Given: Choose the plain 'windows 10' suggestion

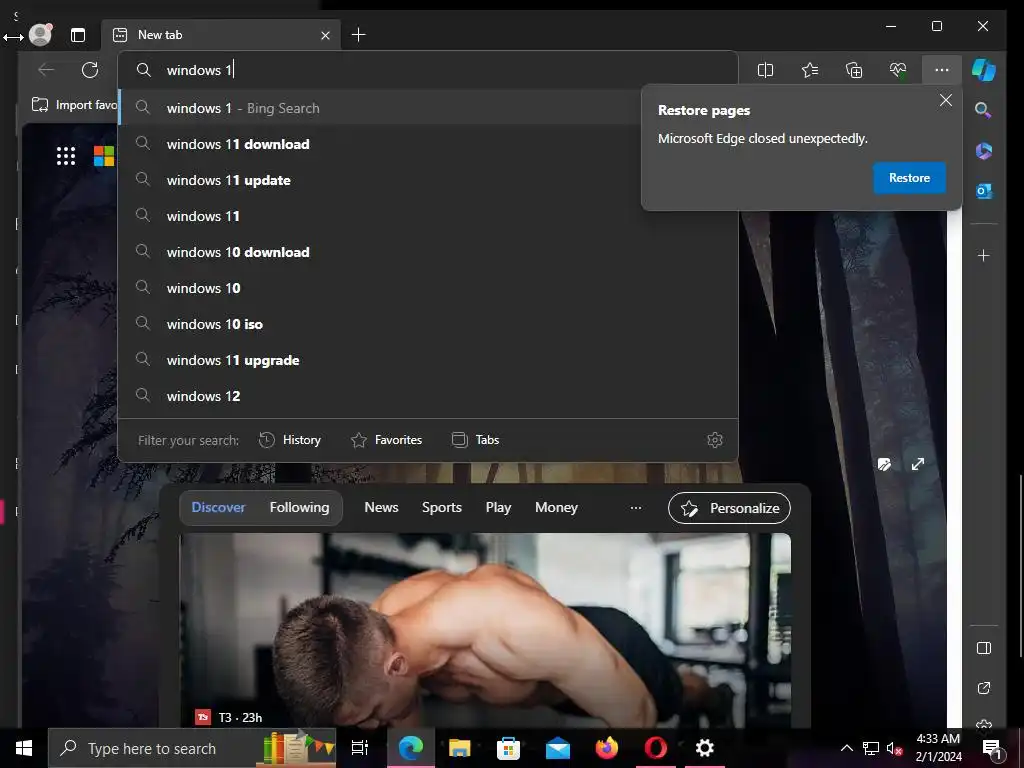Looking at the screenshot, I should (428, 288).
